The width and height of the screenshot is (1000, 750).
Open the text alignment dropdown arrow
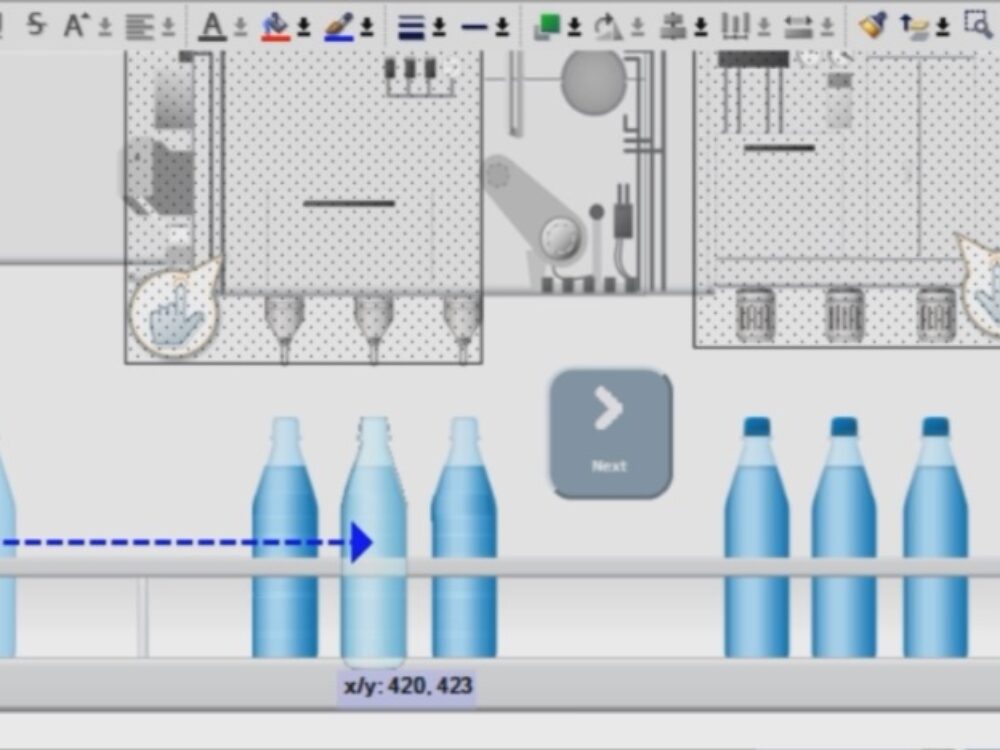[168, 27]
